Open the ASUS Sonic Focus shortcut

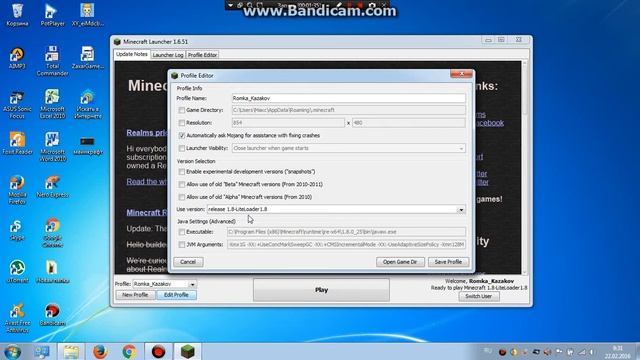(17, 104)
